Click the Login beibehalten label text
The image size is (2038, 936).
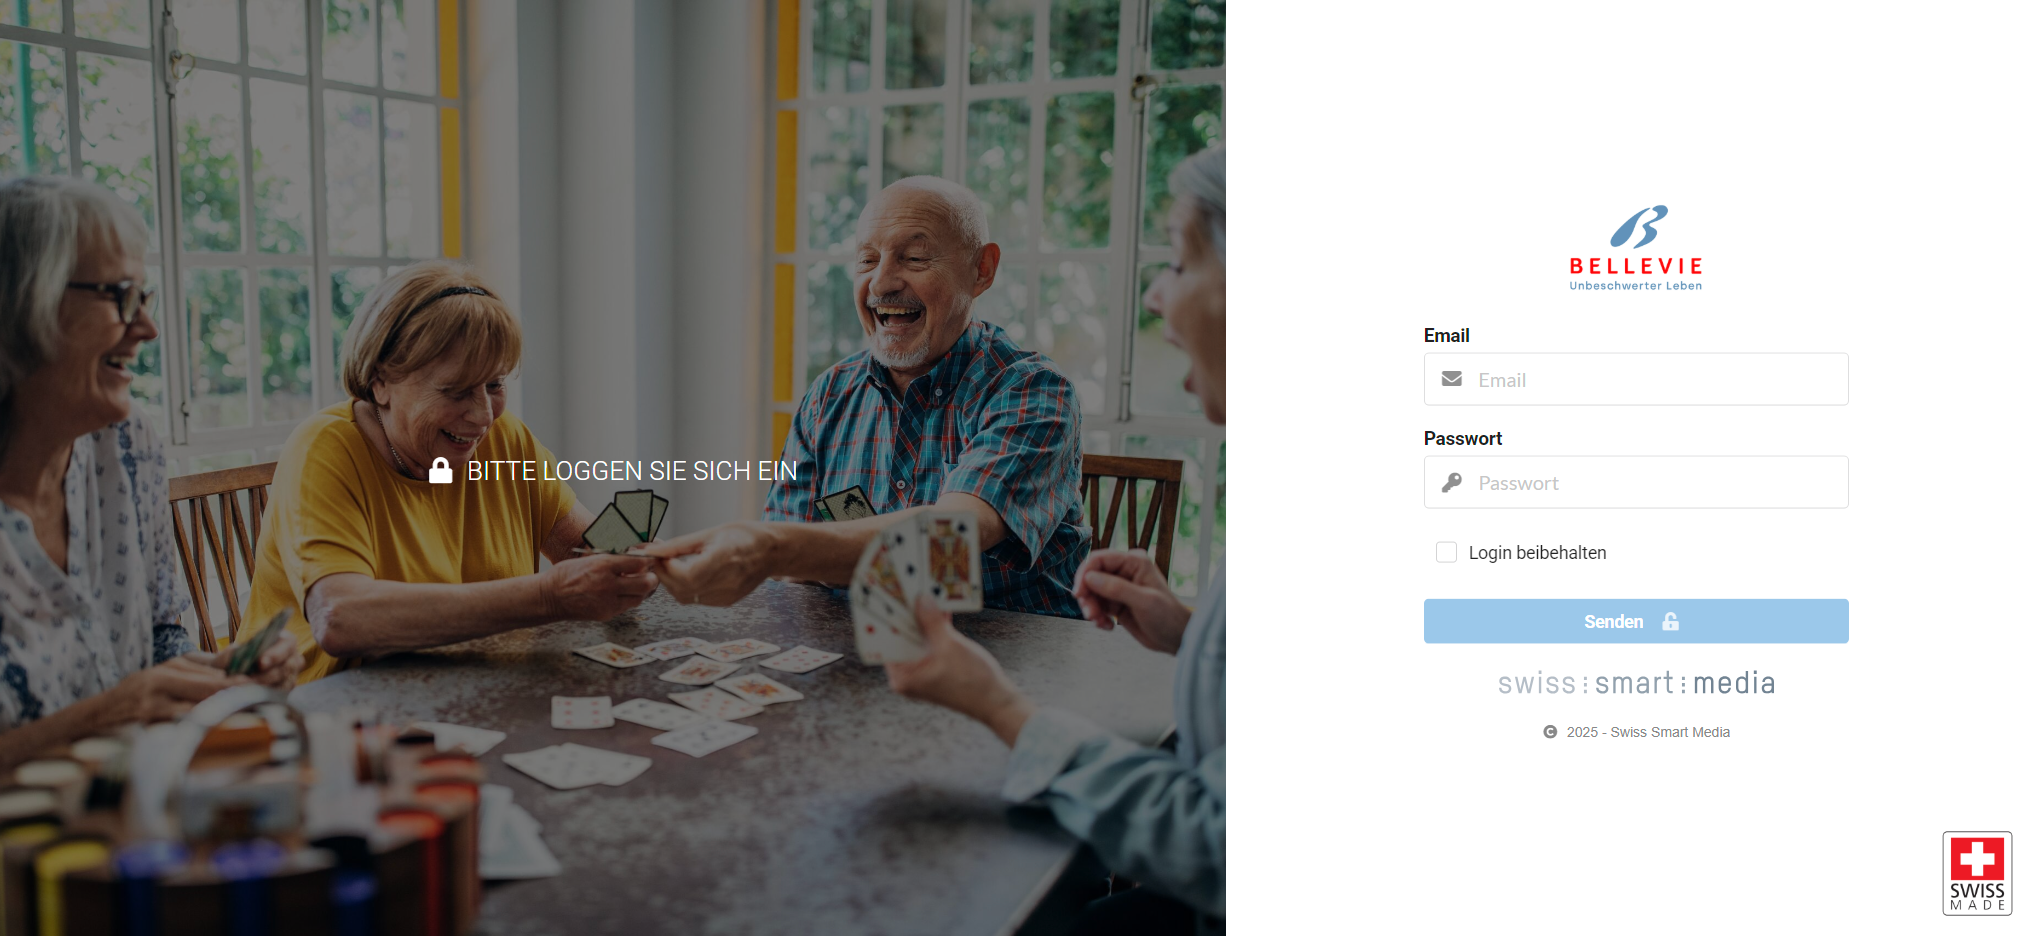click(1537, 553)
